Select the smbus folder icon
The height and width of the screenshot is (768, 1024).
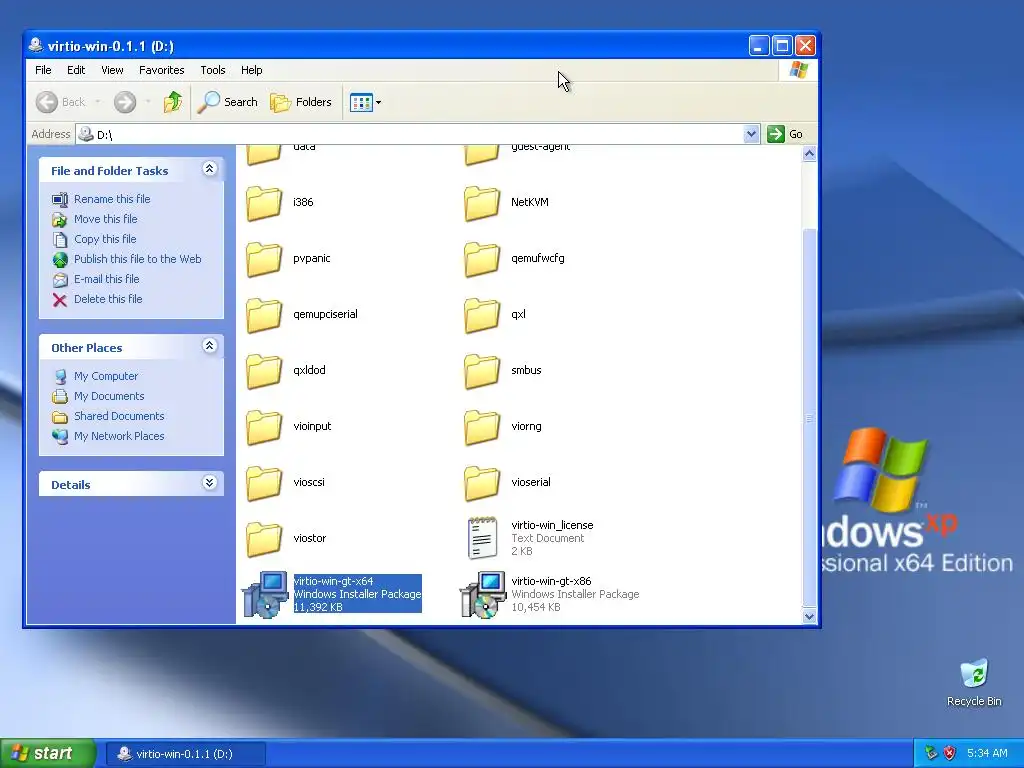pyautogui.click(x=482, y=370)
